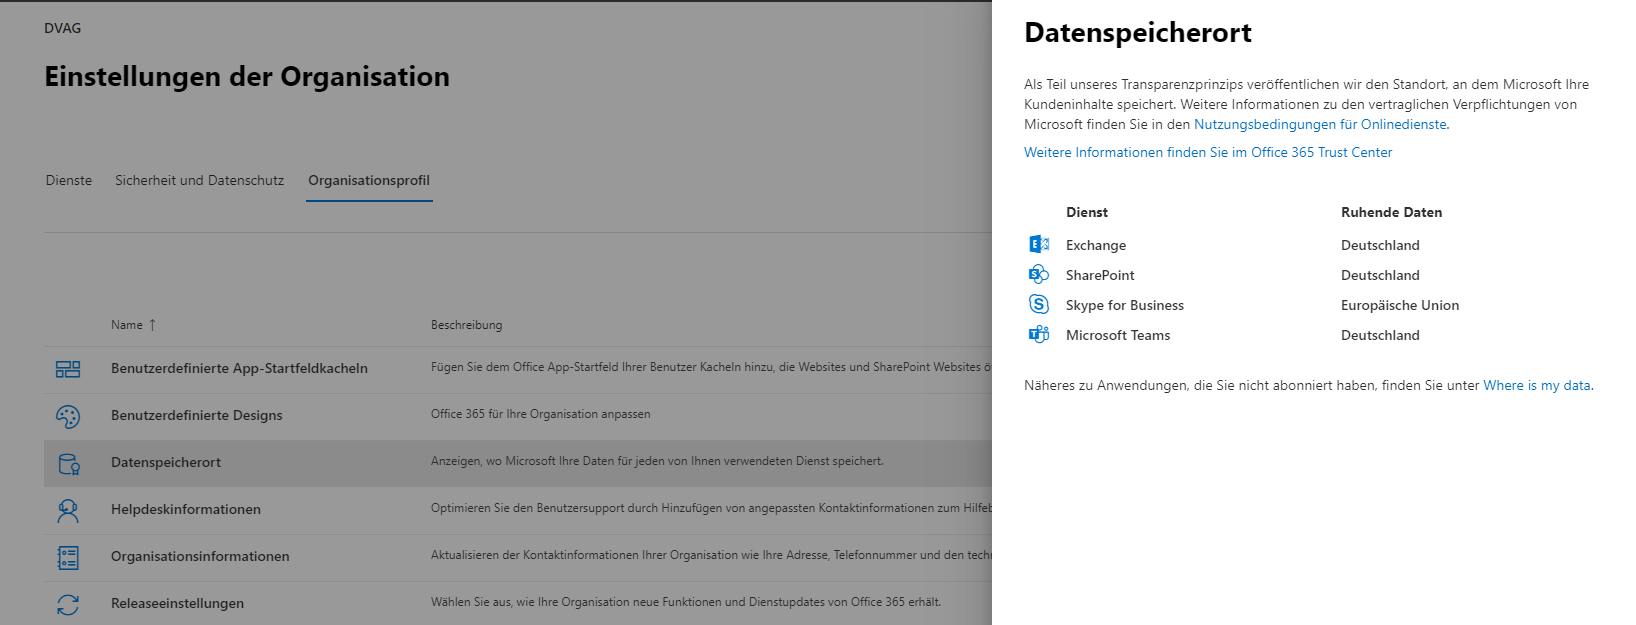Select Microsoft Teams service name
The width and height of the screenshot is (1636, 625).
(x=1118, y=336)
